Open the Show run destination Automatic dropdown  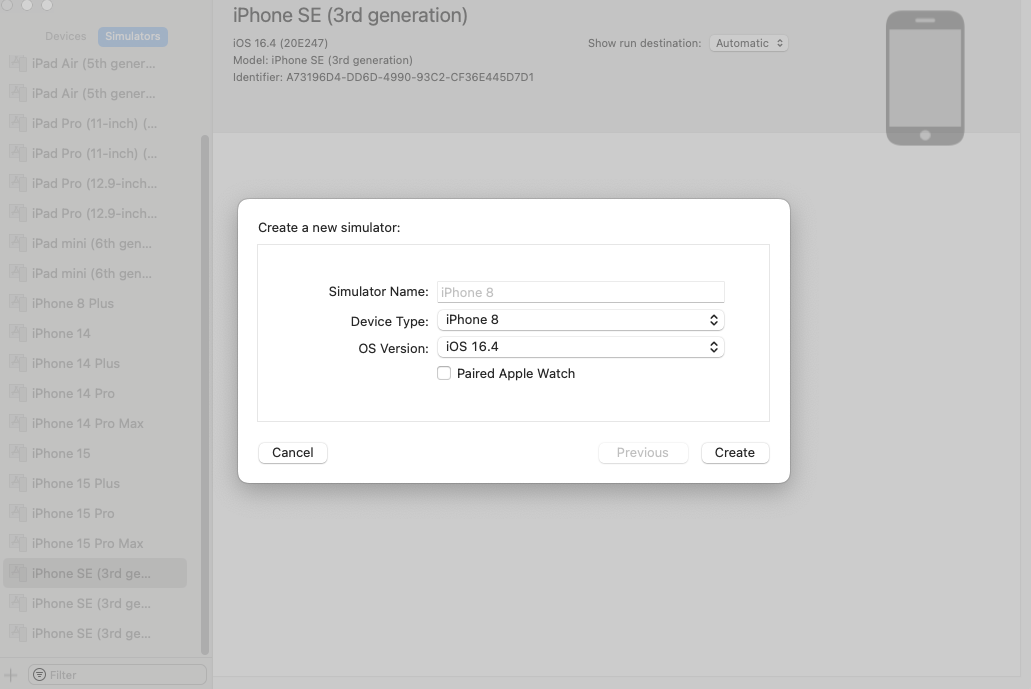(748, 43)
